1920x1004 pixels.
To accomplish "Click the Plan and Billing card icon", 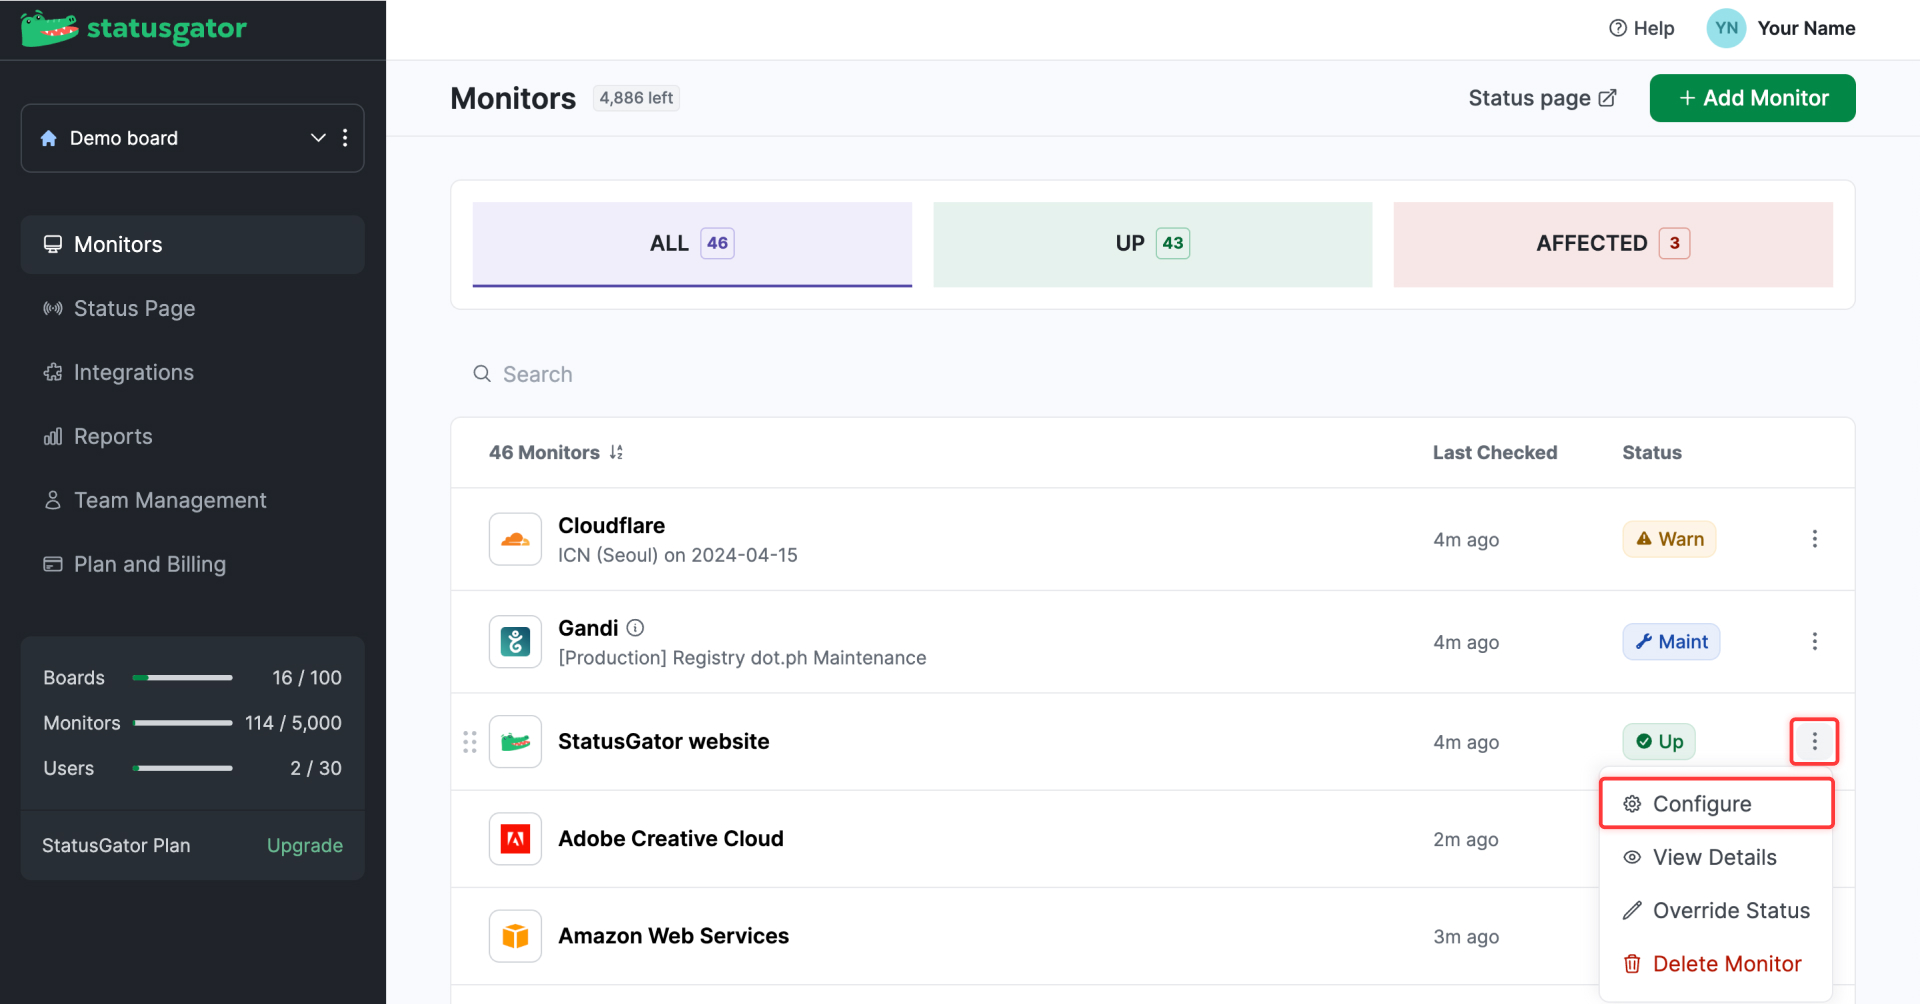I will click(53, 564).
